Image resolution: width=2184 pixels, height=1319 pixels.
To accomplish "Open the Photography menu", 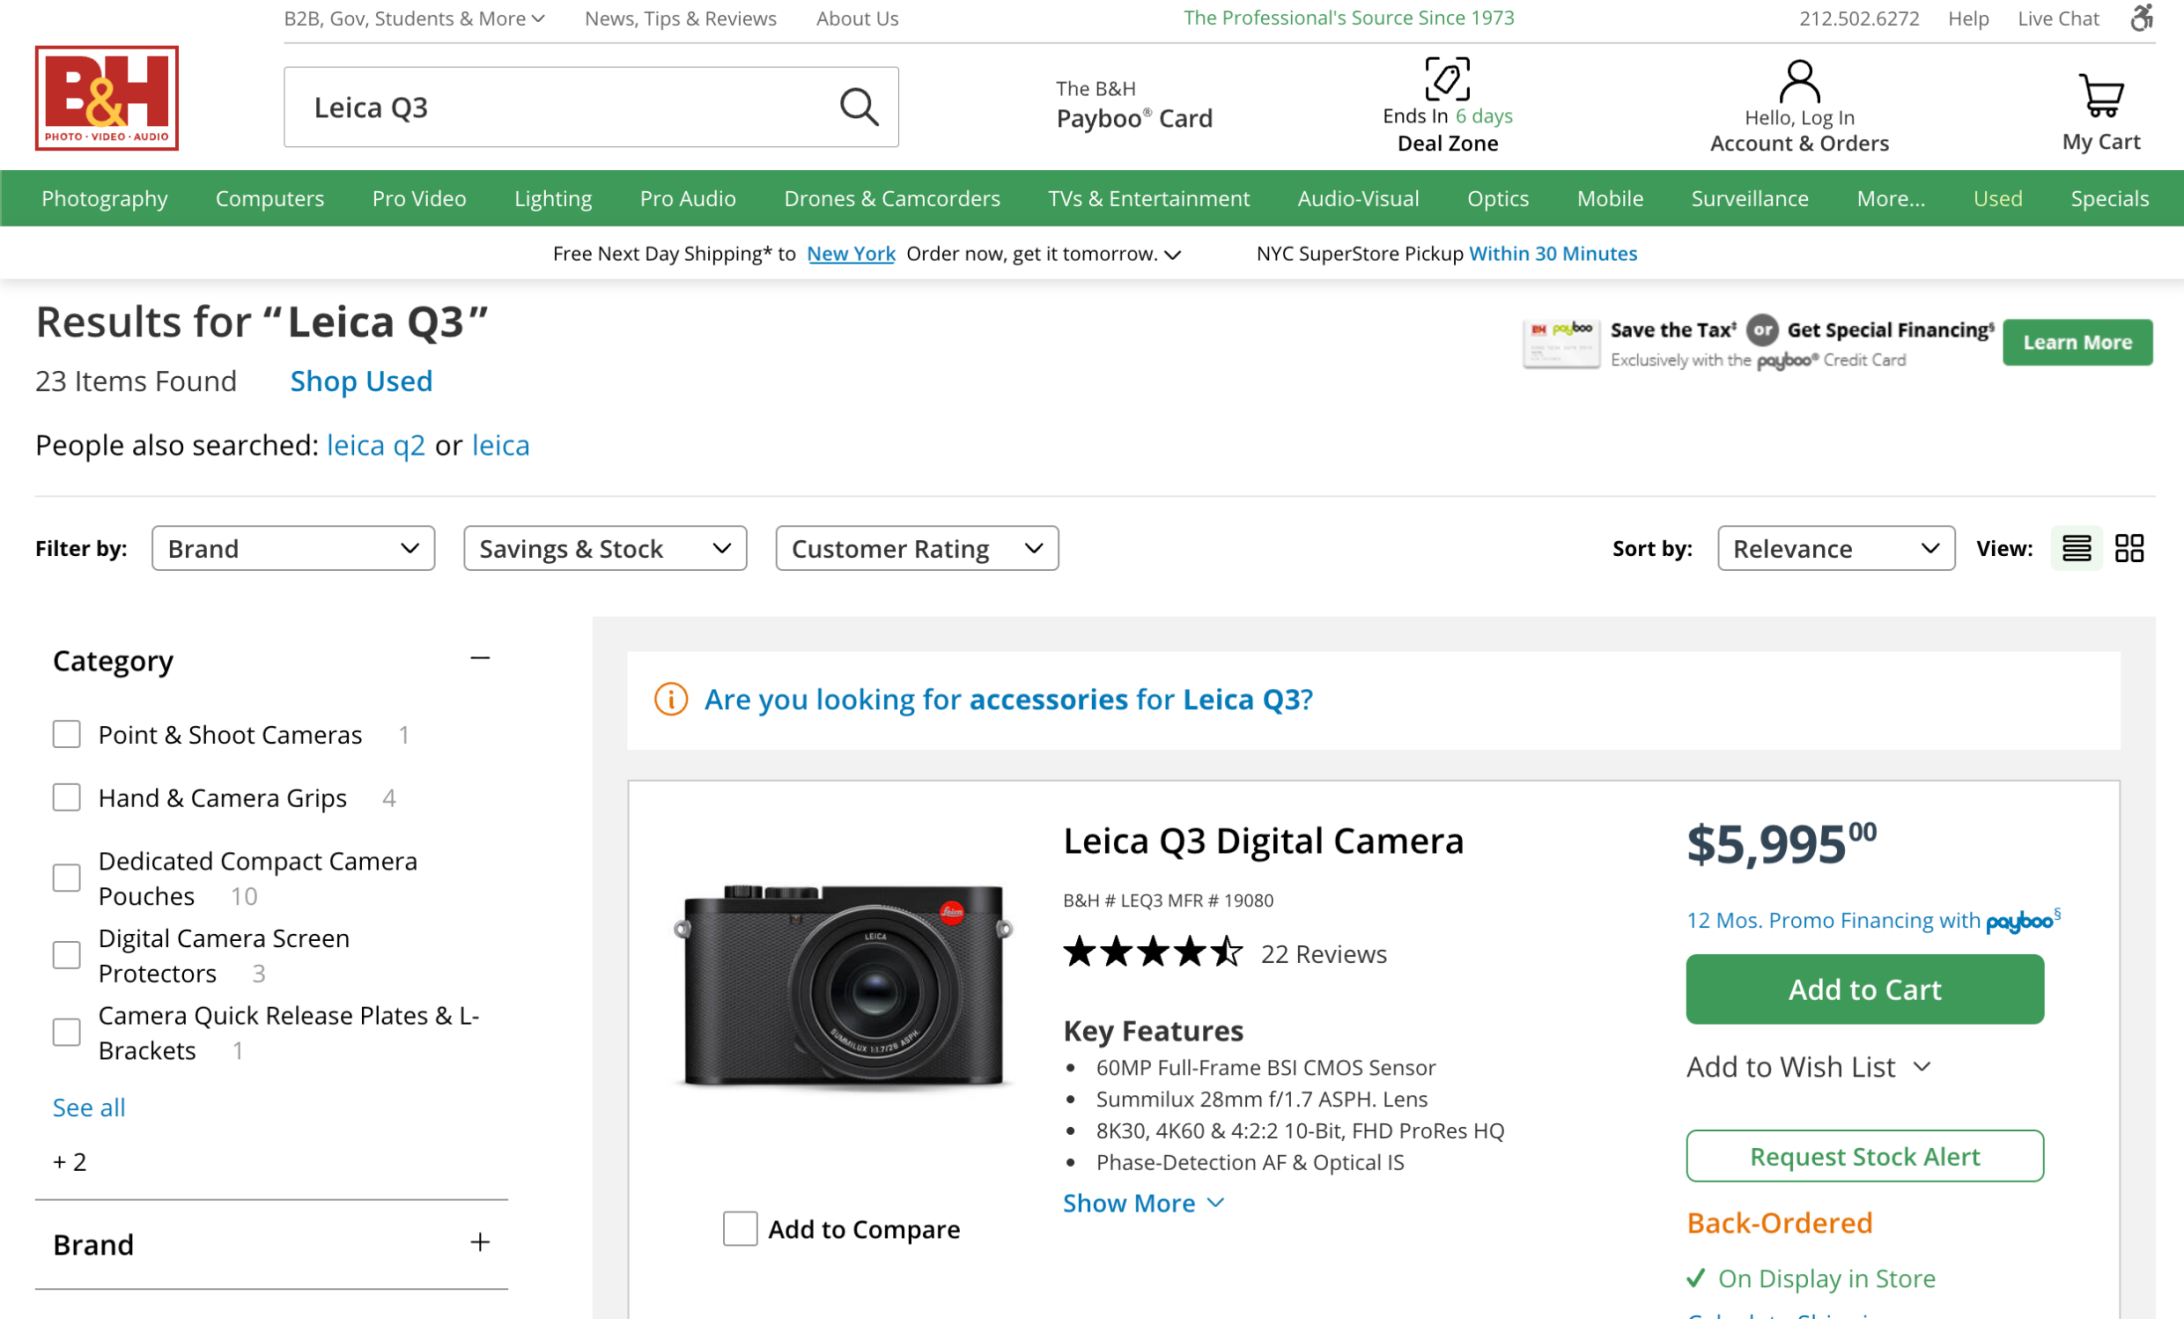I will (104, 198).
